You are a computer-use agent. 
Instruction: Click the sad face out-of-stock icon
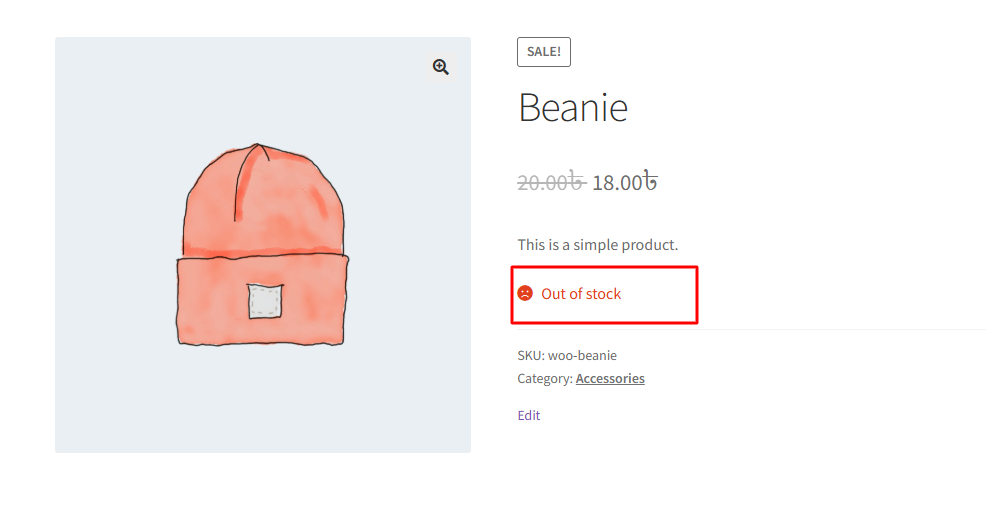click(525, 293)
